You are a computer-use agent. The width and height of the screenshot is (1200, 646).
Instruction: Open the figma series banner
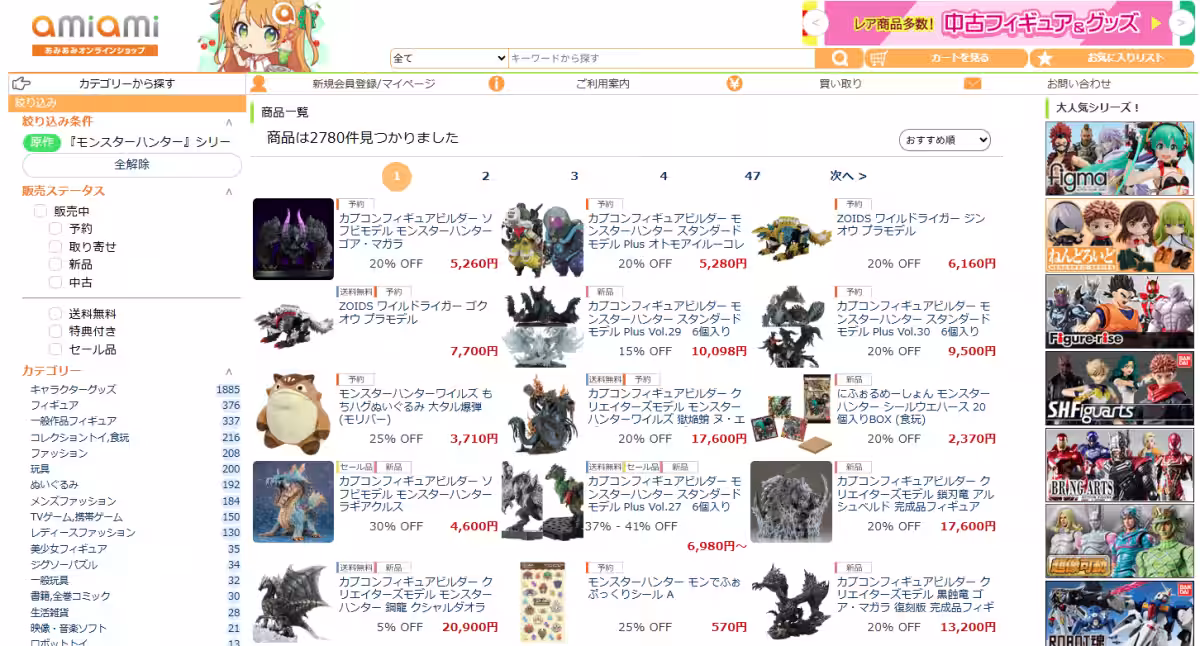(x=1119, y=158)
